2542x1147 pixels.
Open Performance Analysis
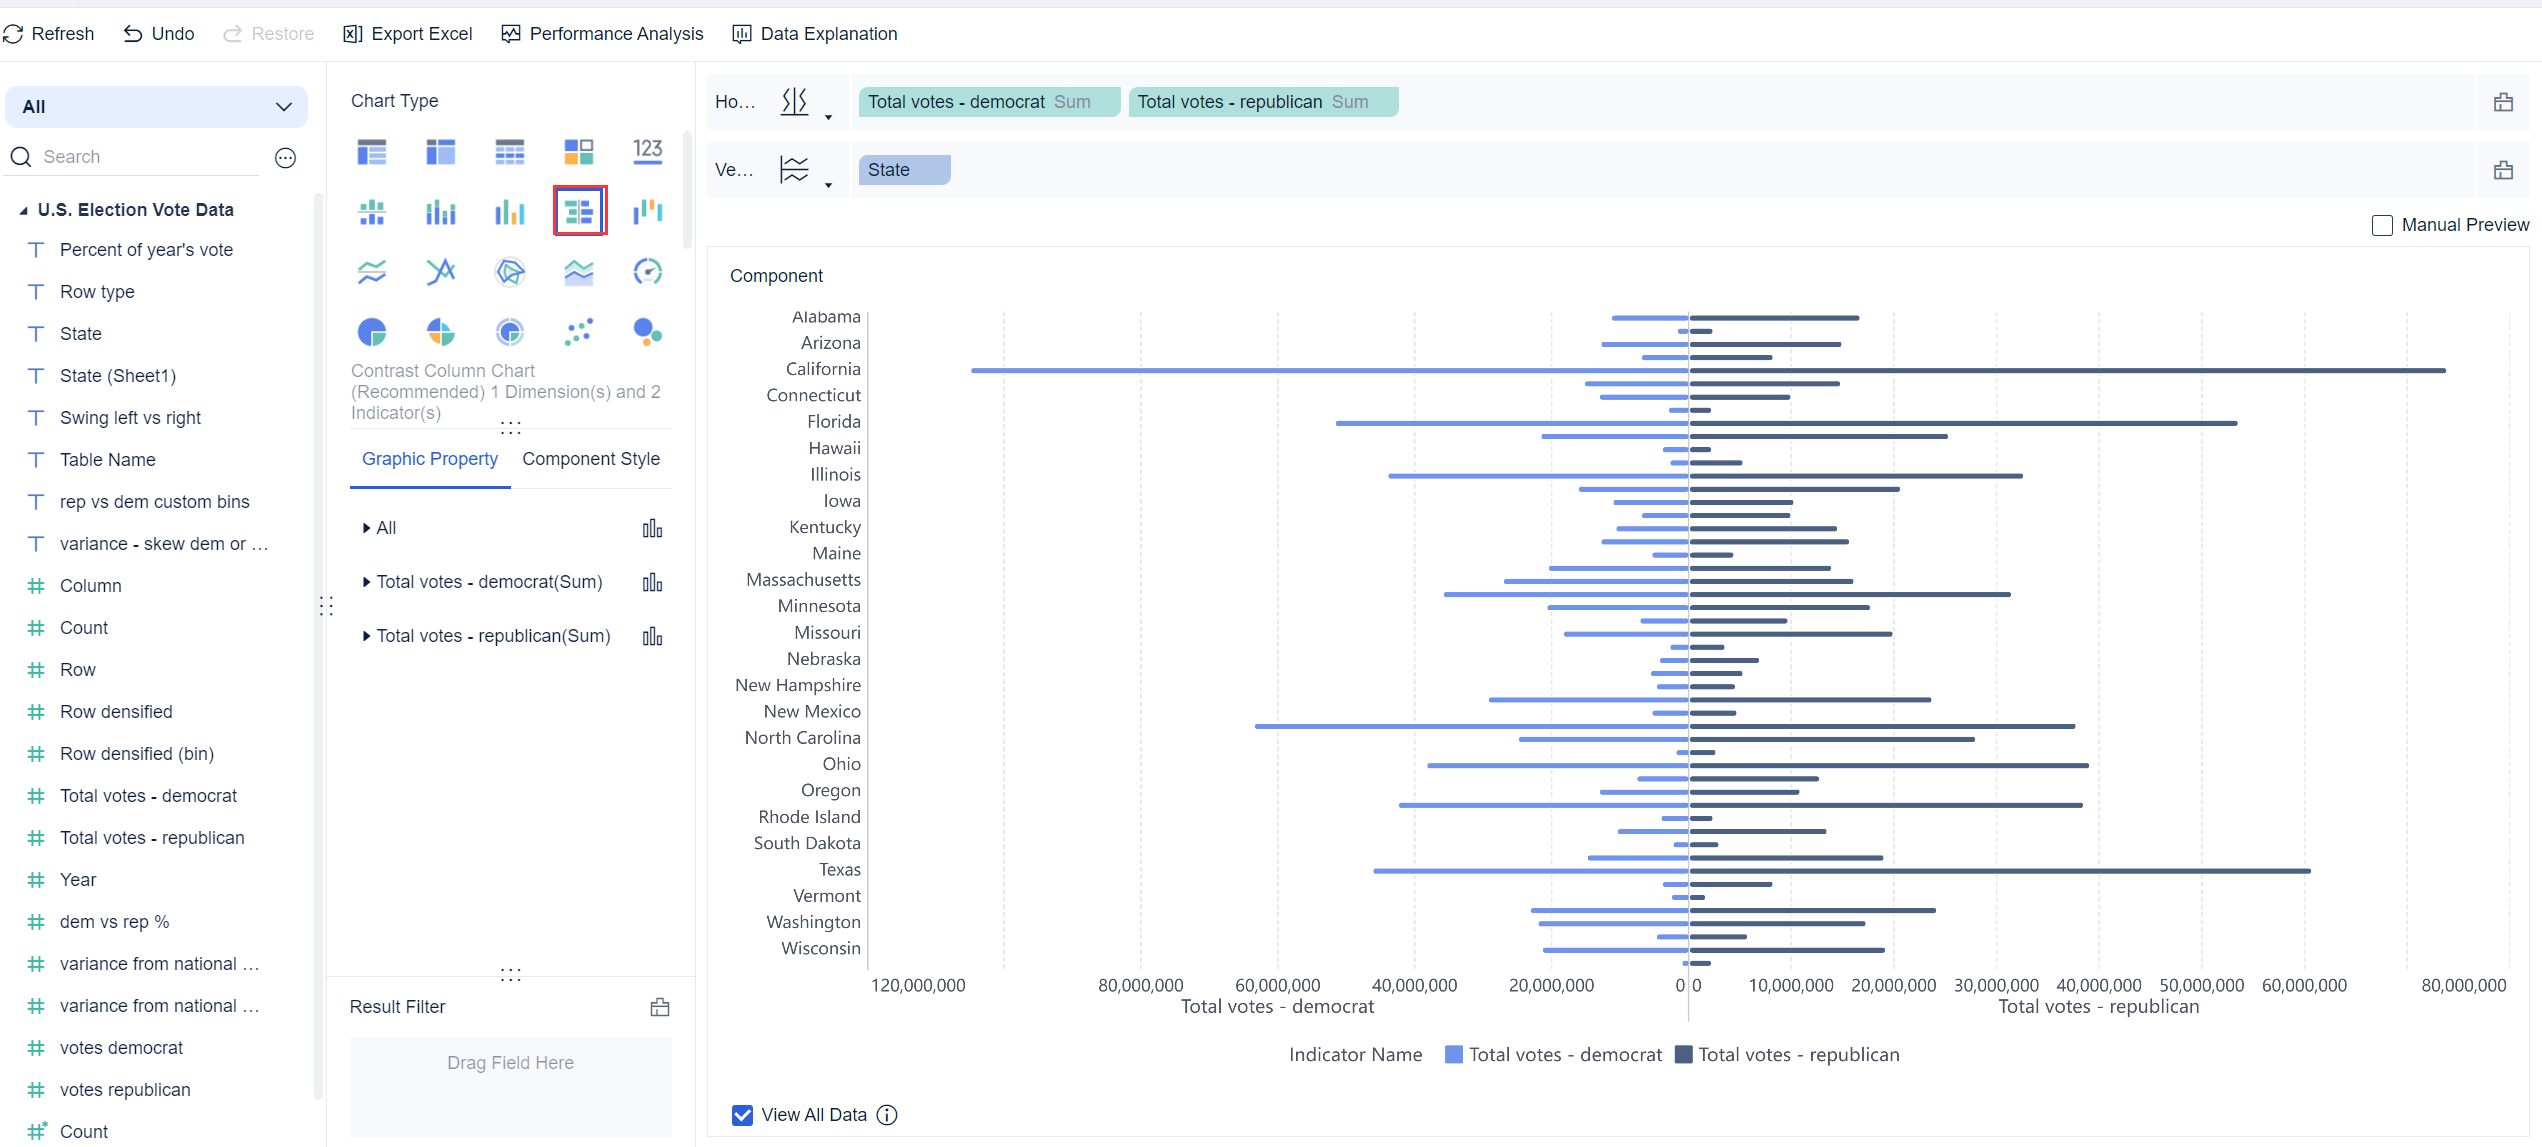click(x=602, y=34)
